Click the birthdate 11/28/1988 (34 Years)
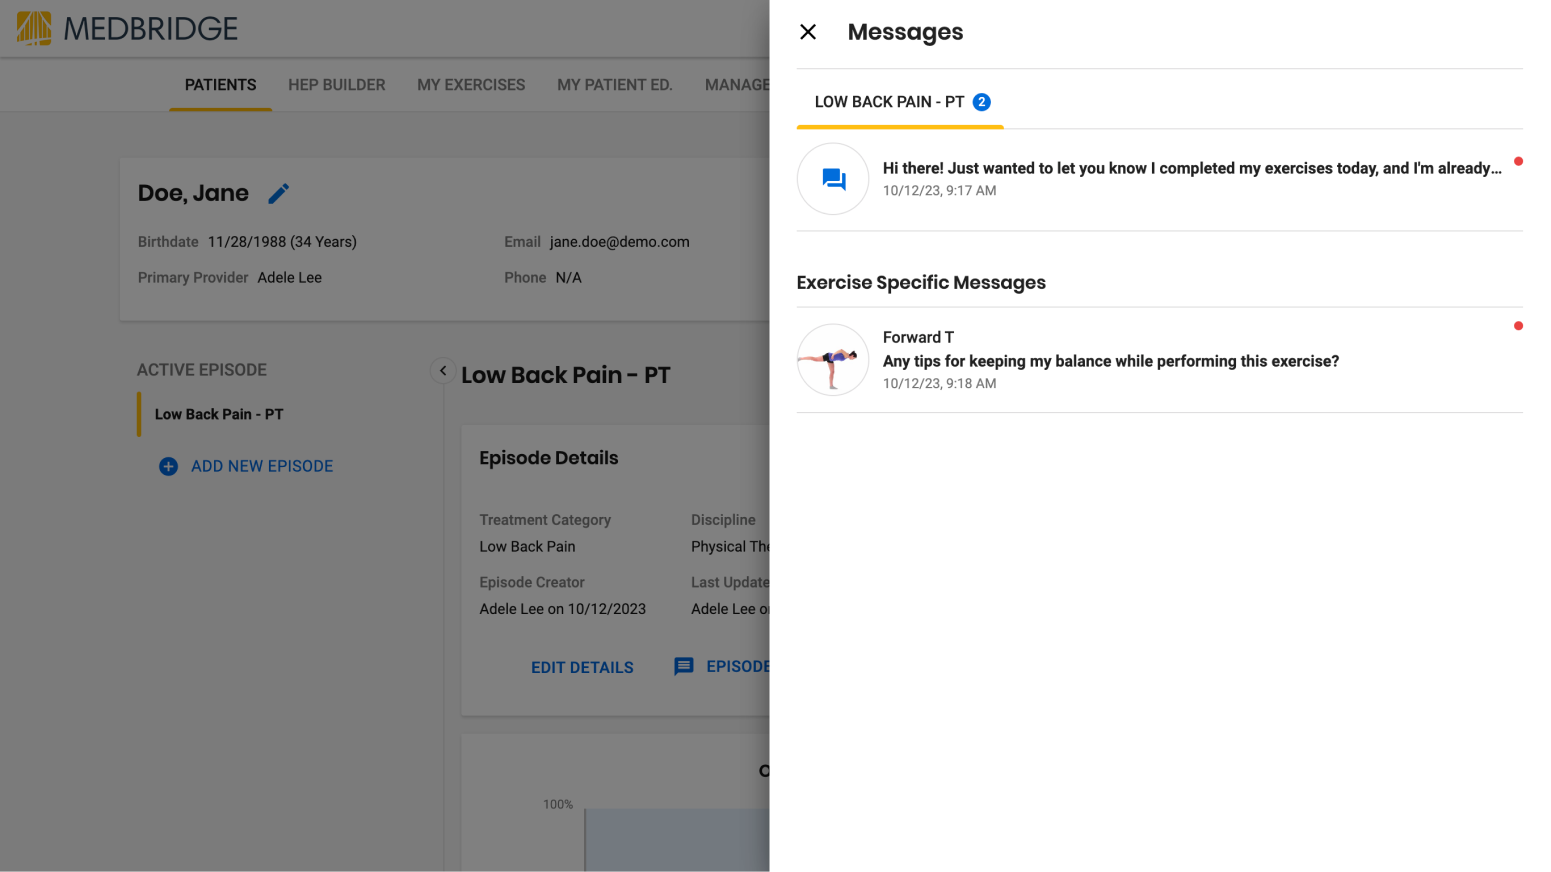This screenshot has height=872, width=1551. [x=282, y=242]
